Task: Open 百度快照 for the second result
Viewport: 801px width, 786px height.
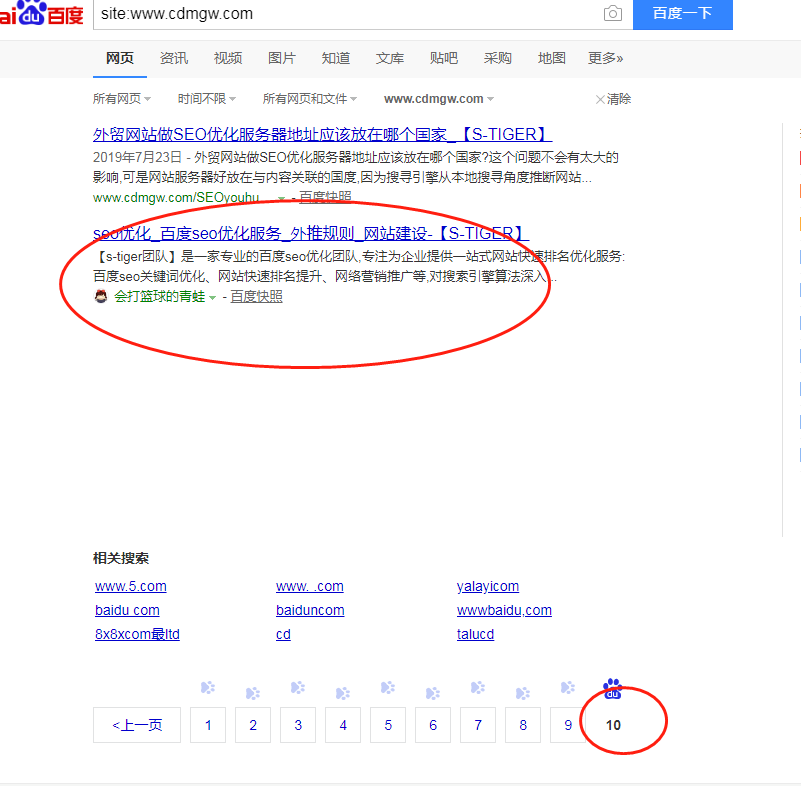Action: pyautogui.click(x=256, y=296)
